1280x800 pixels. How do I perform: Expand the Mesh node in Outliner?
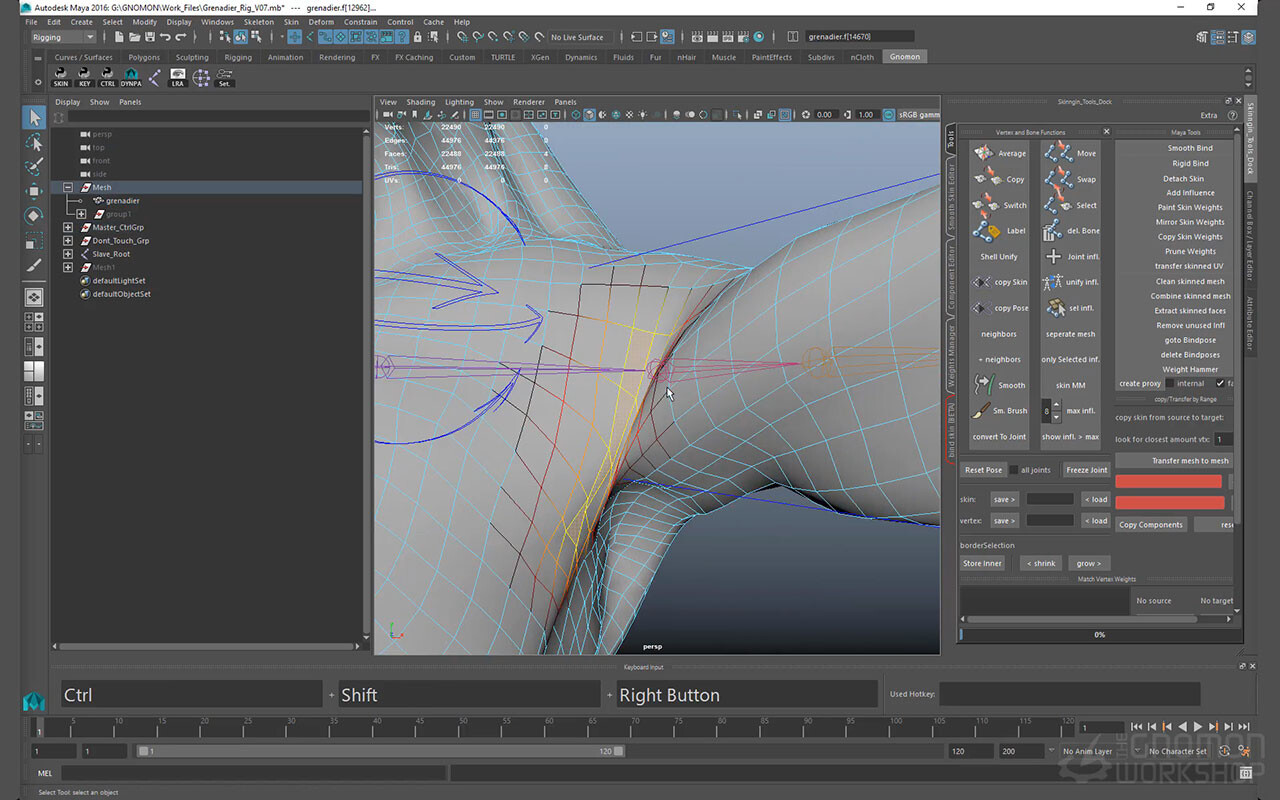pyautogui.click(x=68, y=187)
